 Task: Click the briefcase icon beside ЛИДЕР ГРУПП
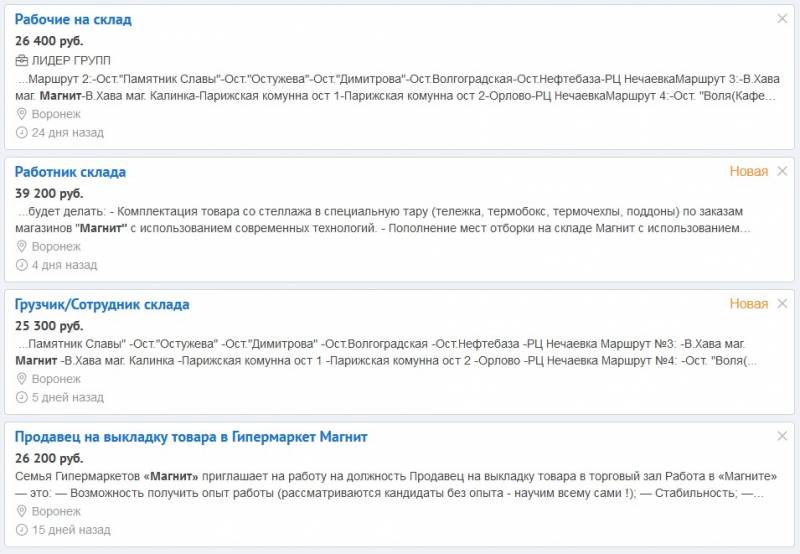[x=21, y=61]
